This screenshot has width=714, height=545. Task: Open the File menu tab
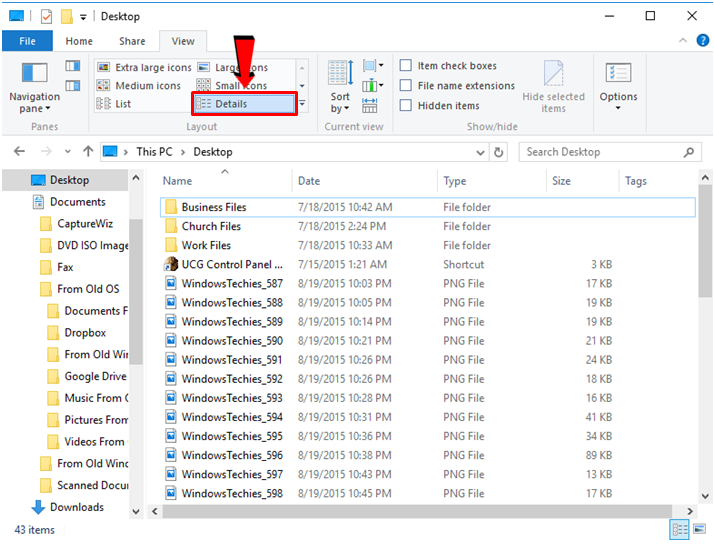click(x=27, y=41)
